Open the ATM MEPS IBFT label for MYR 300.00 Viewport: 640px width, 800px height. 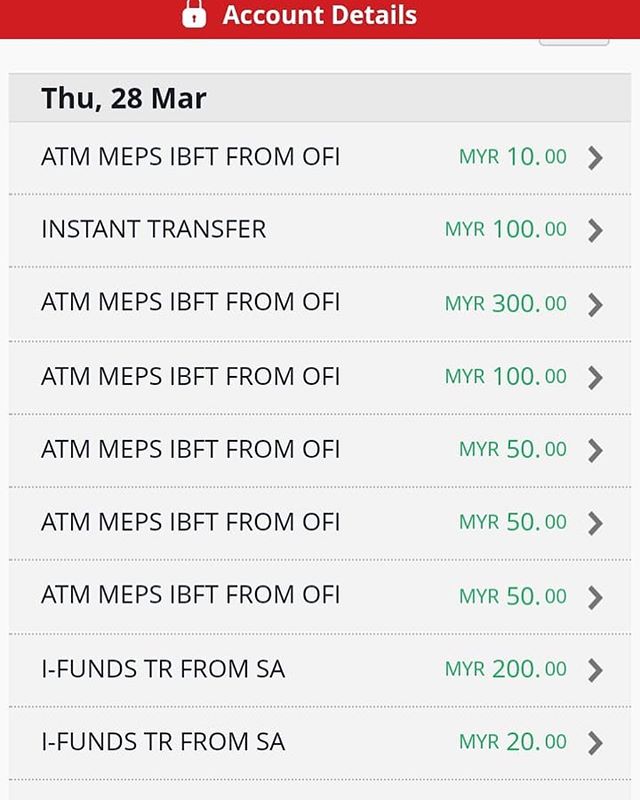point(190,302)
